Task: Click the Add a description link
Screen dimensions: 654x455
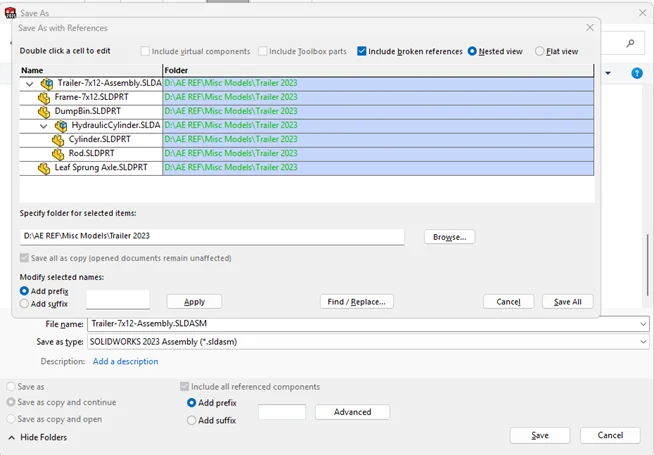Action: point(125,361)
